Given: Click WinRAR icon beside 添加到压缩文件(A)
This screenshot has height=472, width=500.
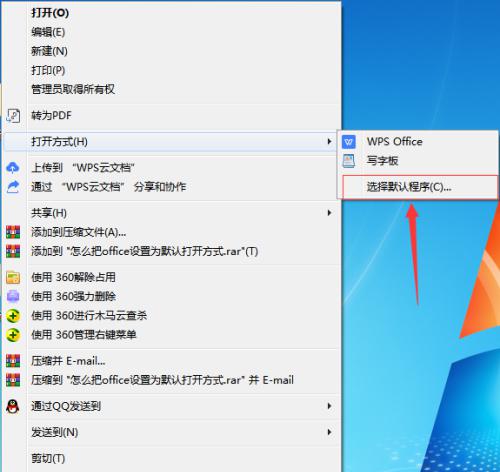Looking at the screenshot, I should 13,232.
